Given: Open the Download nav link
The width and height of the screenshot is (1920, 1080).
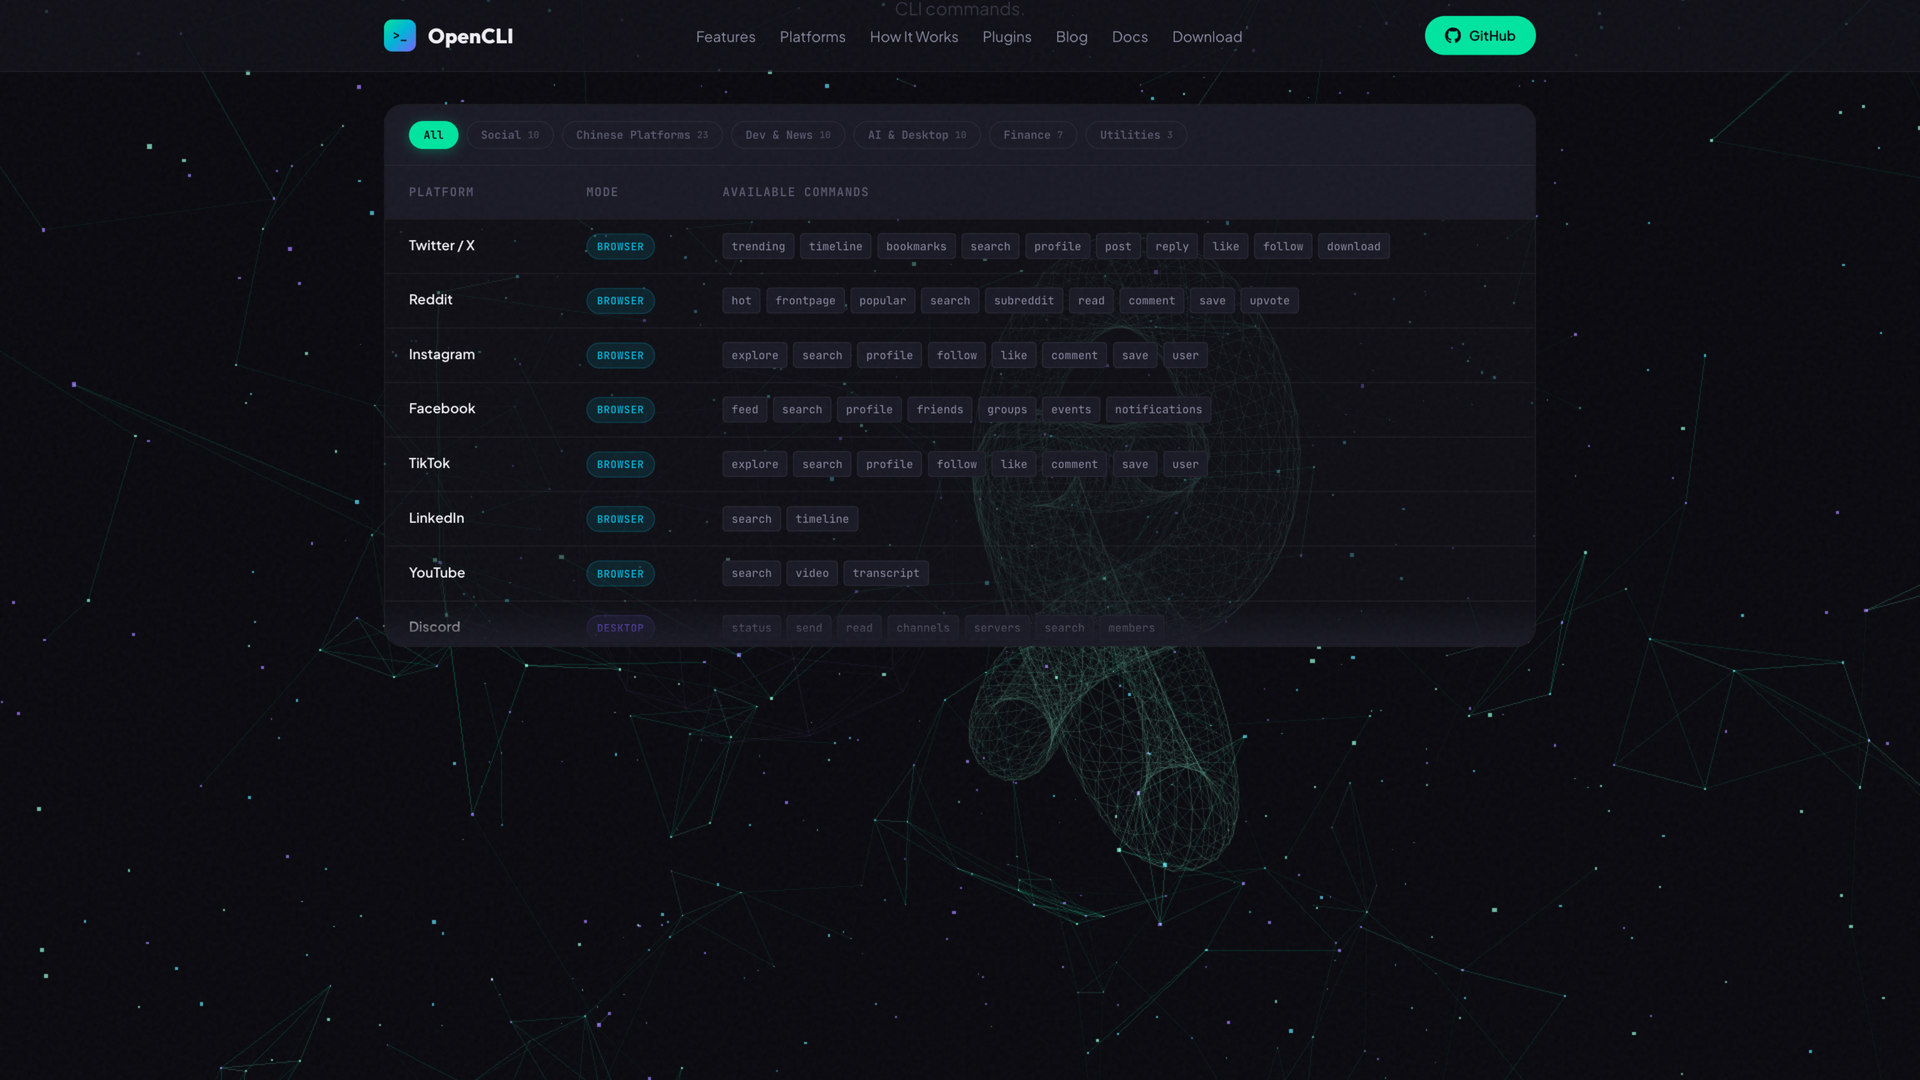Looking at the screenshot, I should 1207,37.
